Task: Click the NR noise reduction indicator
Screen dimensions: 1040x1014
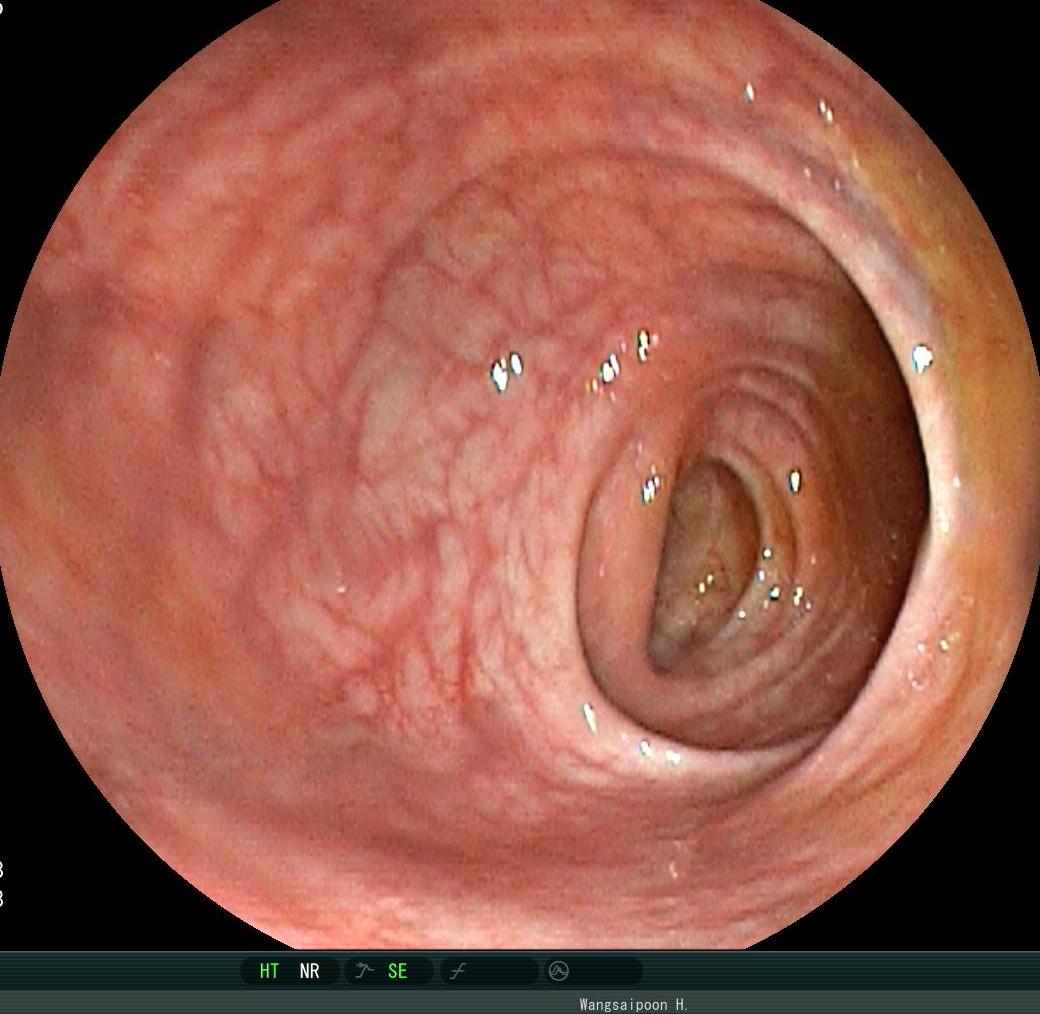Action: click(310, 971)
